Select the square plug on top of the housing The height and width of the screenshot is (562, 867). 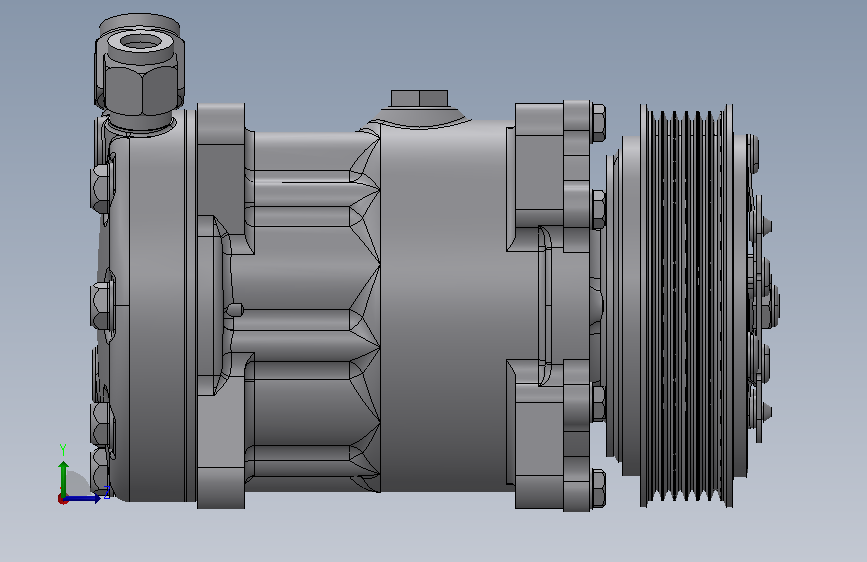419,98
